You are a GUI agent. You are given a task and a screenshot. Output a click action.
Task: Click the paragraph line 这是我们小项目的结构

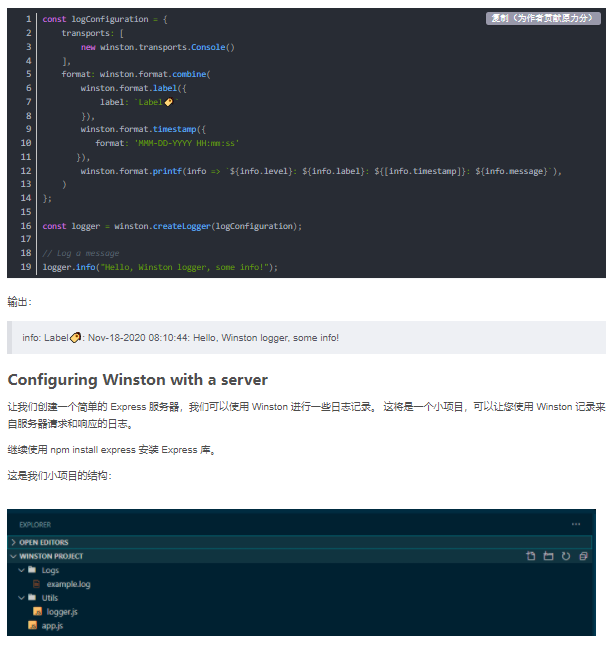[59, 475]
